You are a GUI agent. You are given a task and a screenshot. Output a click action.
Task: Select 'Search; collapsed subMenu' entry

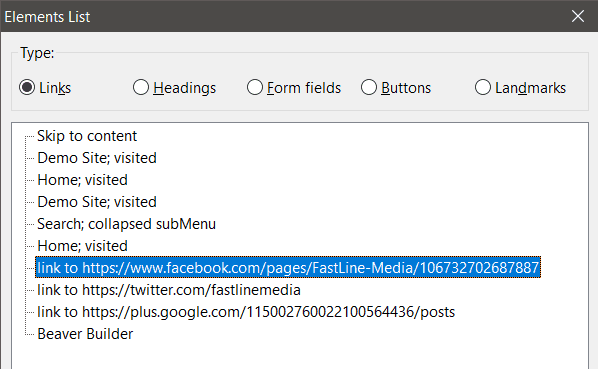[127, 224]
